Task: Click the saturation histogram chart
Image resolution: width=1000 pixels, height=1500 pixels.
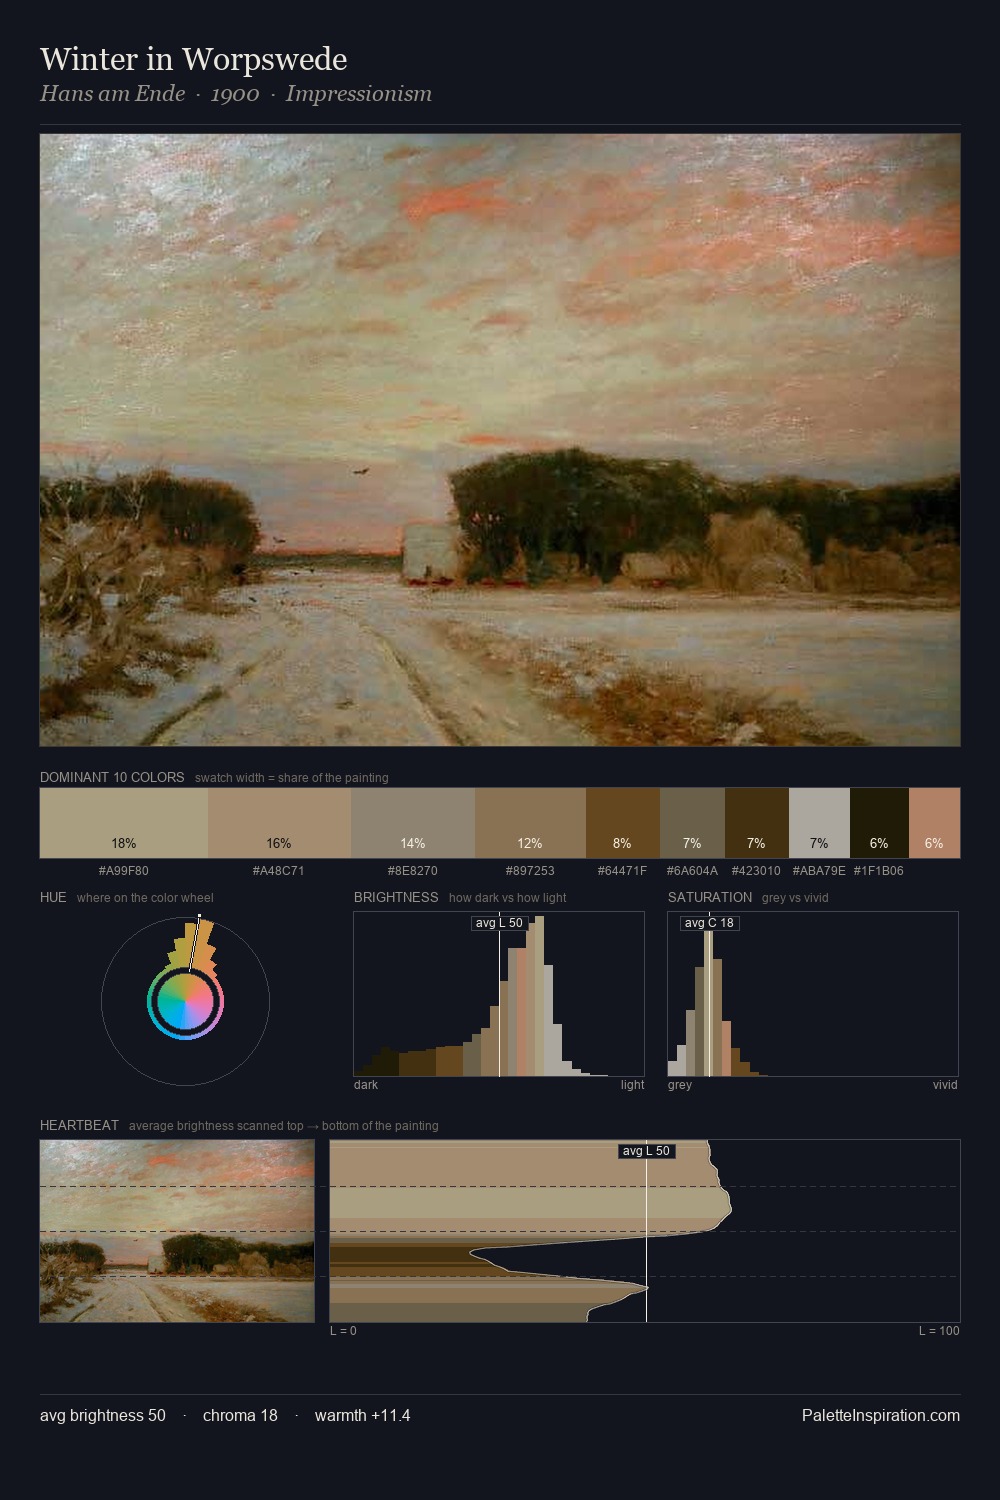Action: pos(813,994)
